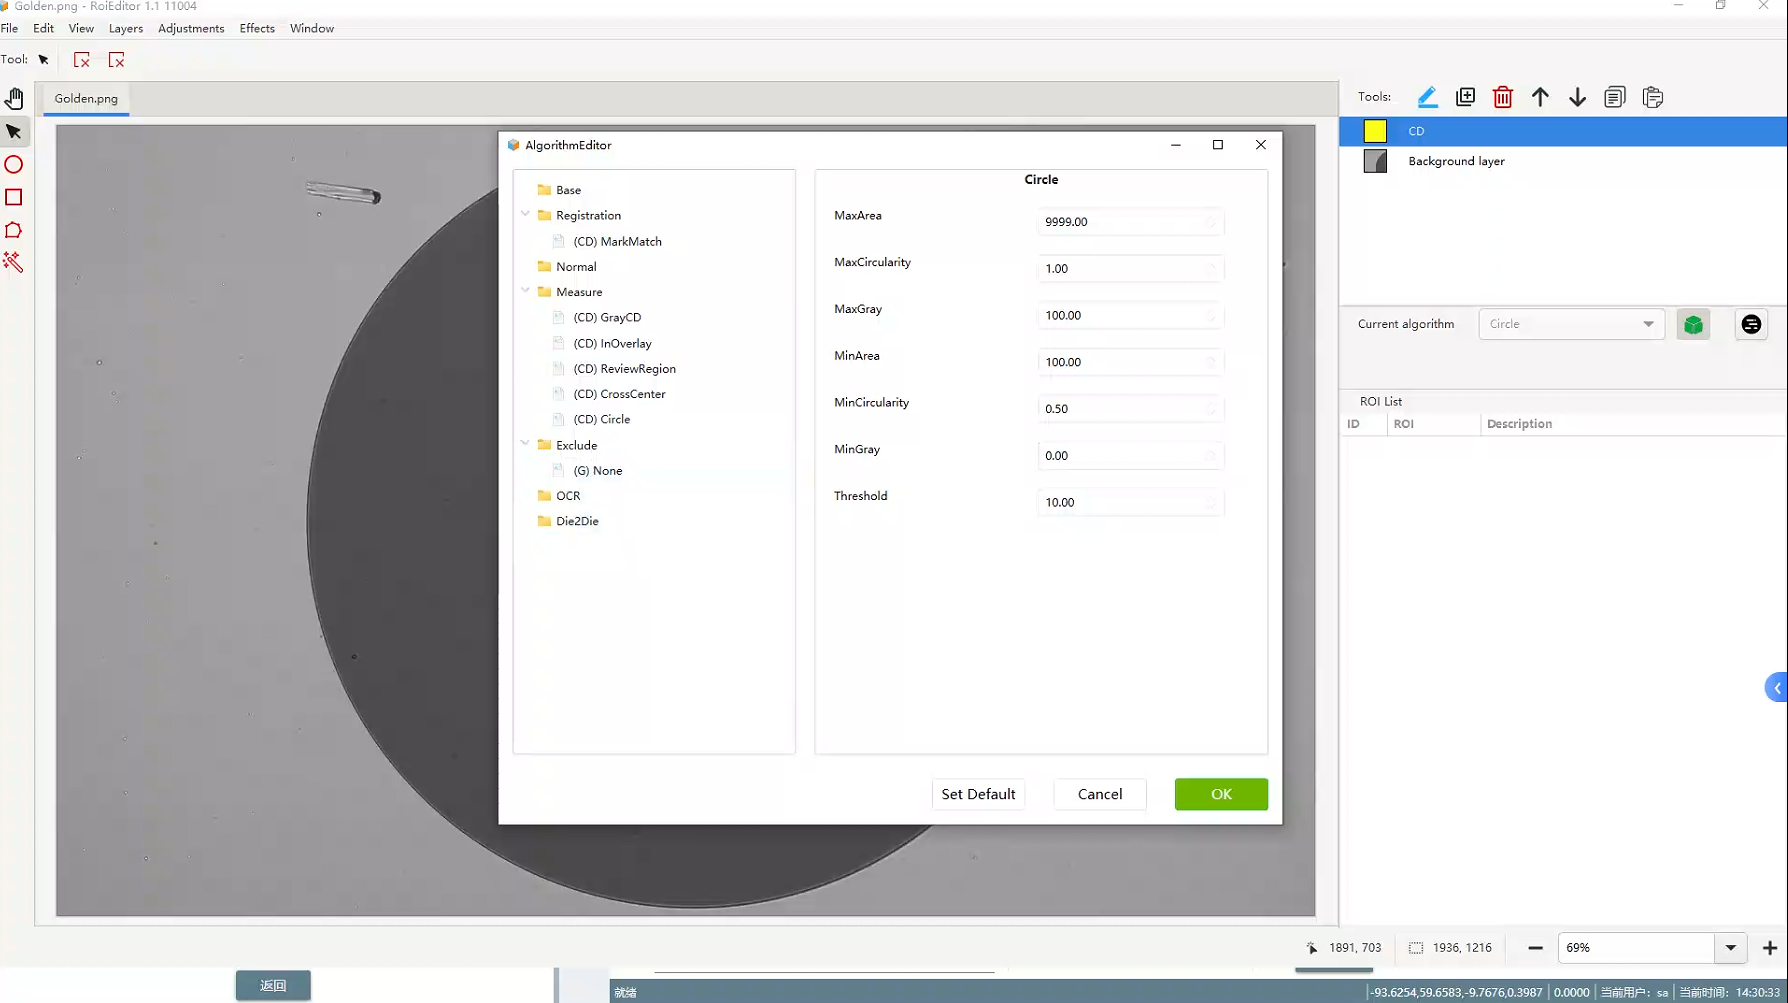This screenshot has height=1003, width=1788.
Task: Click the yellow CD layer color swatch
Action: (x=1375, y=131)
